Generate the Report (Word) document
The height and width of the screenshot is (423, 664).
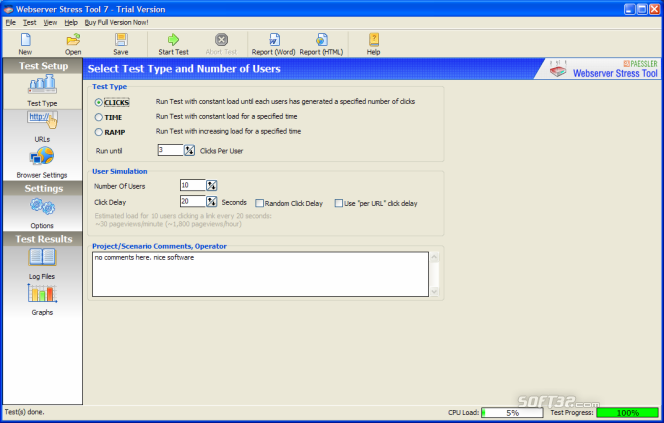point(274,44)
